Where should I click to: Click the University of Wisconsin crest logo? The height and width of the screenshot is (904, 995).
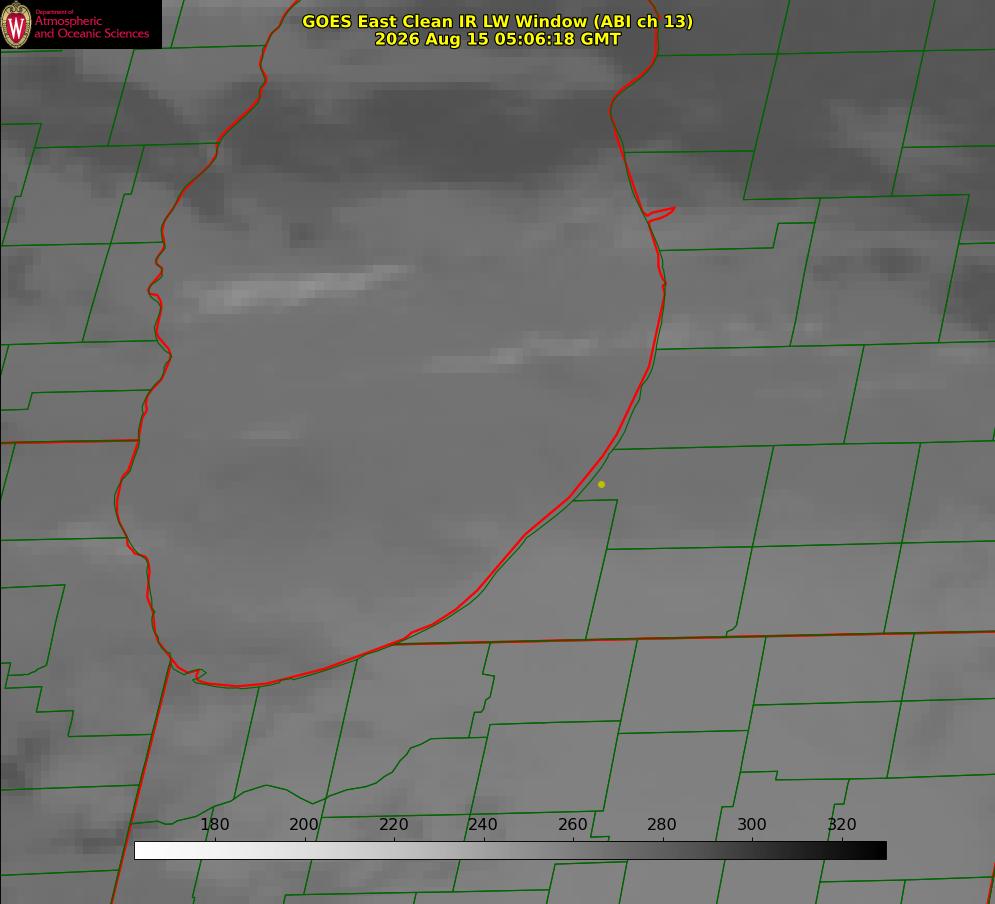tap(16, 24)
